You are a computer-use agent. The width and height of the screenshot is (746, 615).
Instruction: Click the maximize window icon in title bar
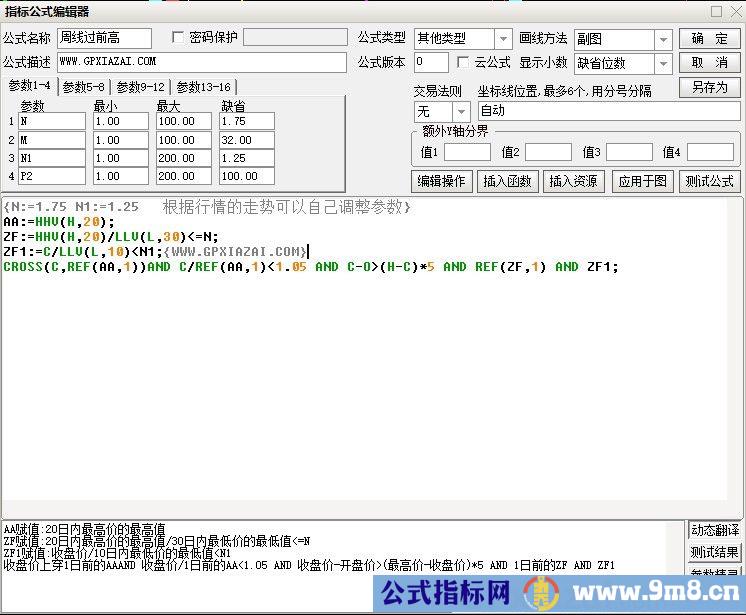coord(716,11)
